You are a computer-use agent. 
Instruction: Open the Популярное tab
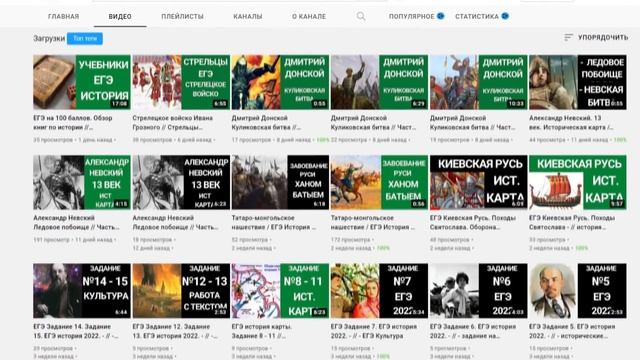click(411, 16)
